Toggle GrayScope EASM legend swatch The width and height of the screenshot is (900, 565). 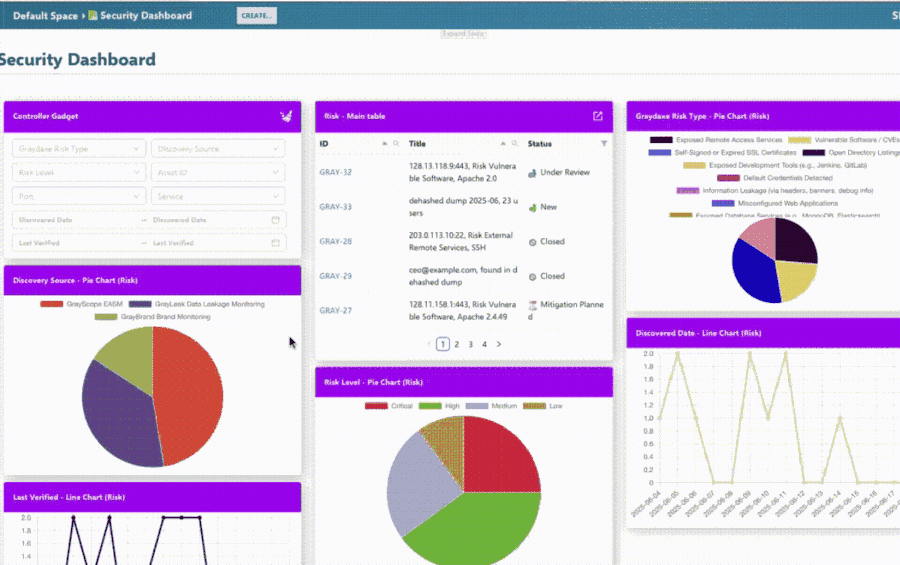click(x=52, y=304)
